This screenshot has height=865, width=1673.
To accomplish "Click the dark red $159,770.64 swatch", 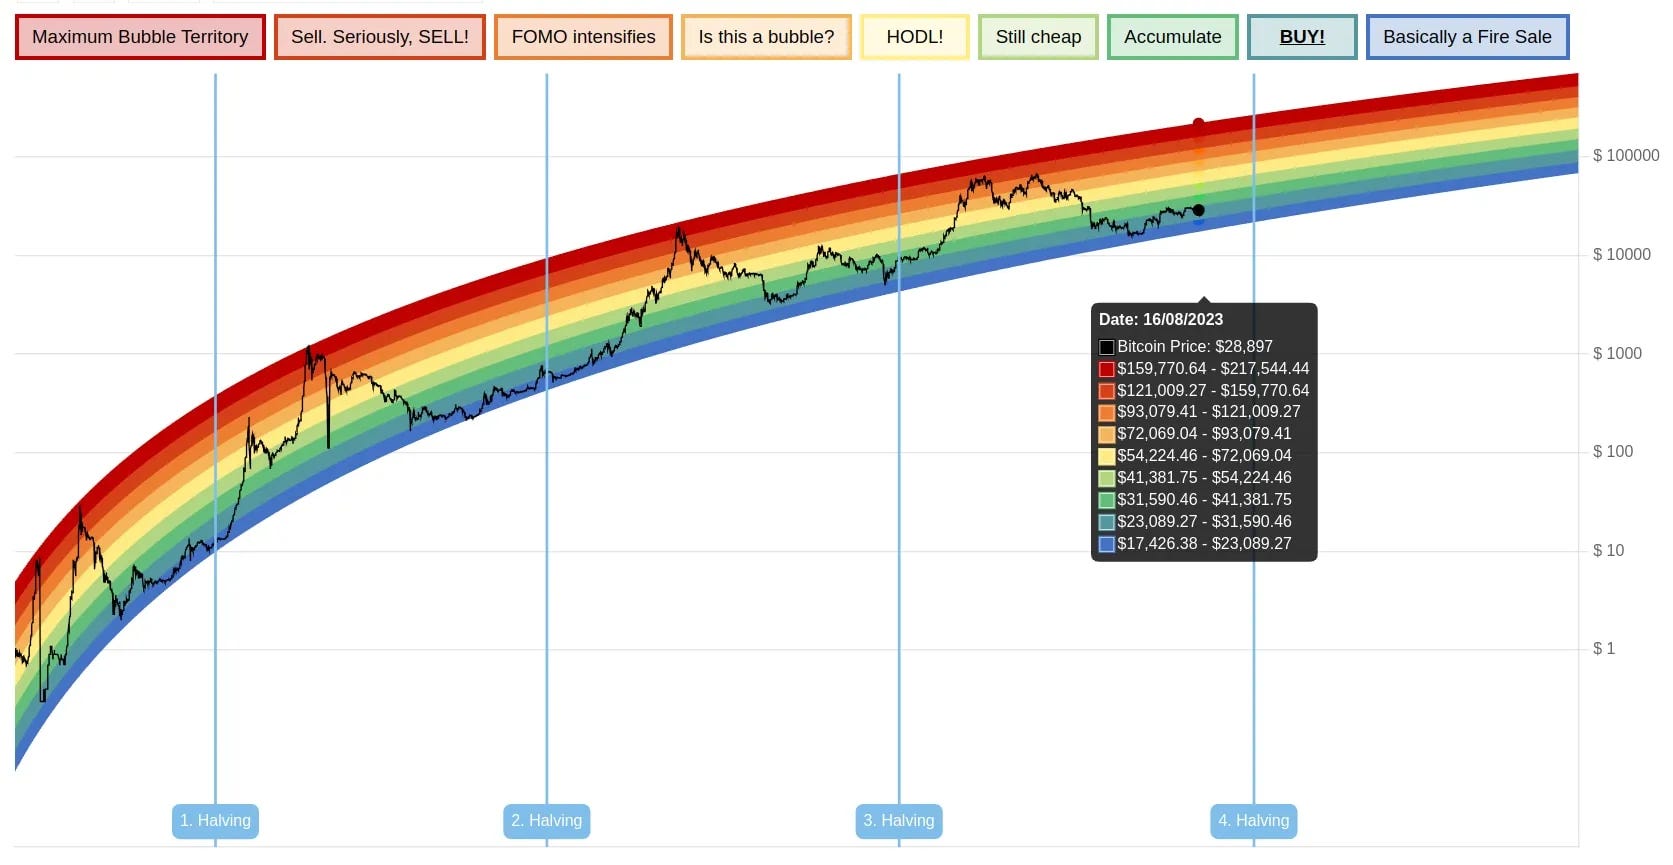I will click(x=1107, y=369).
